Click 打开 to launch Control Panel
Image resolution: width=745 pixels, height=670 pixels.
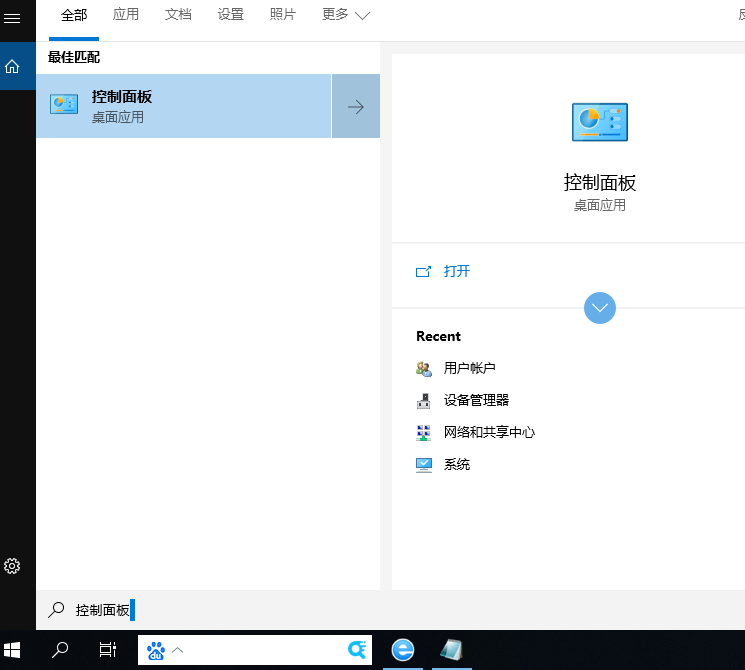pos(457,271)
